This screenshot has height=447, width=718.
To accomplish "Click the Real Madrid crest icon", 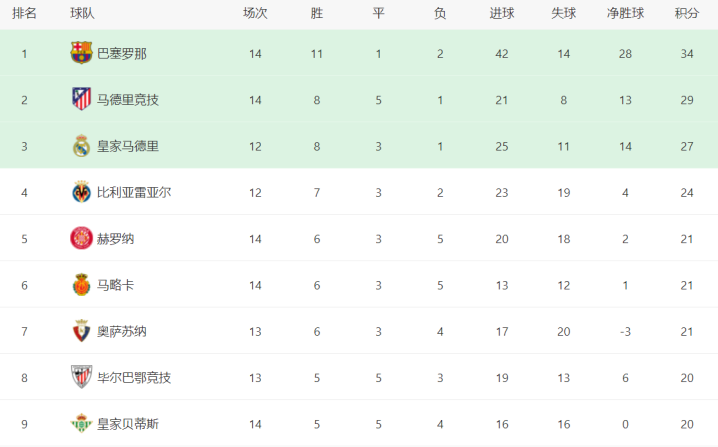I will [x=82, y=146].
